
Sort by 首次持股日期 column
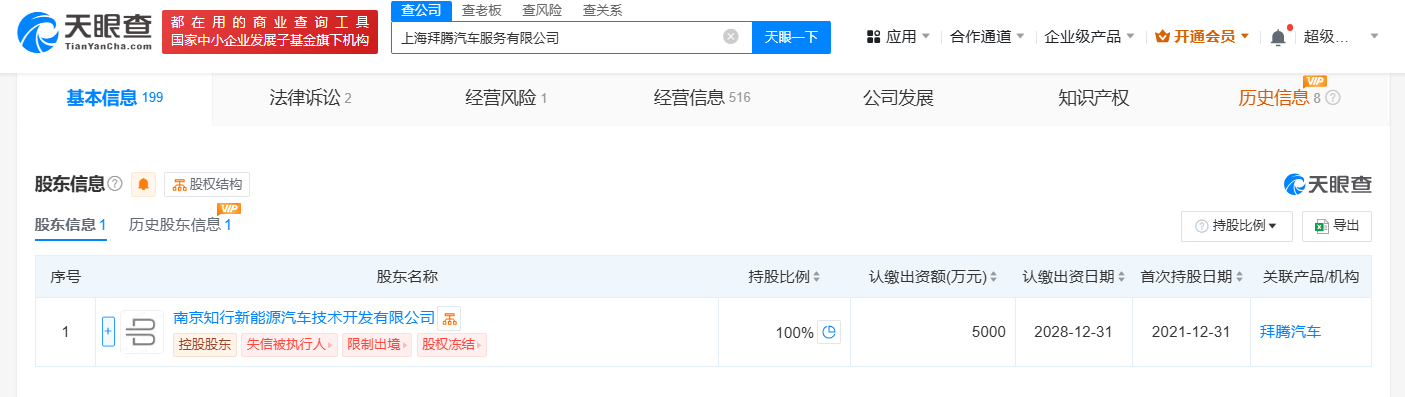point(1192,277)
